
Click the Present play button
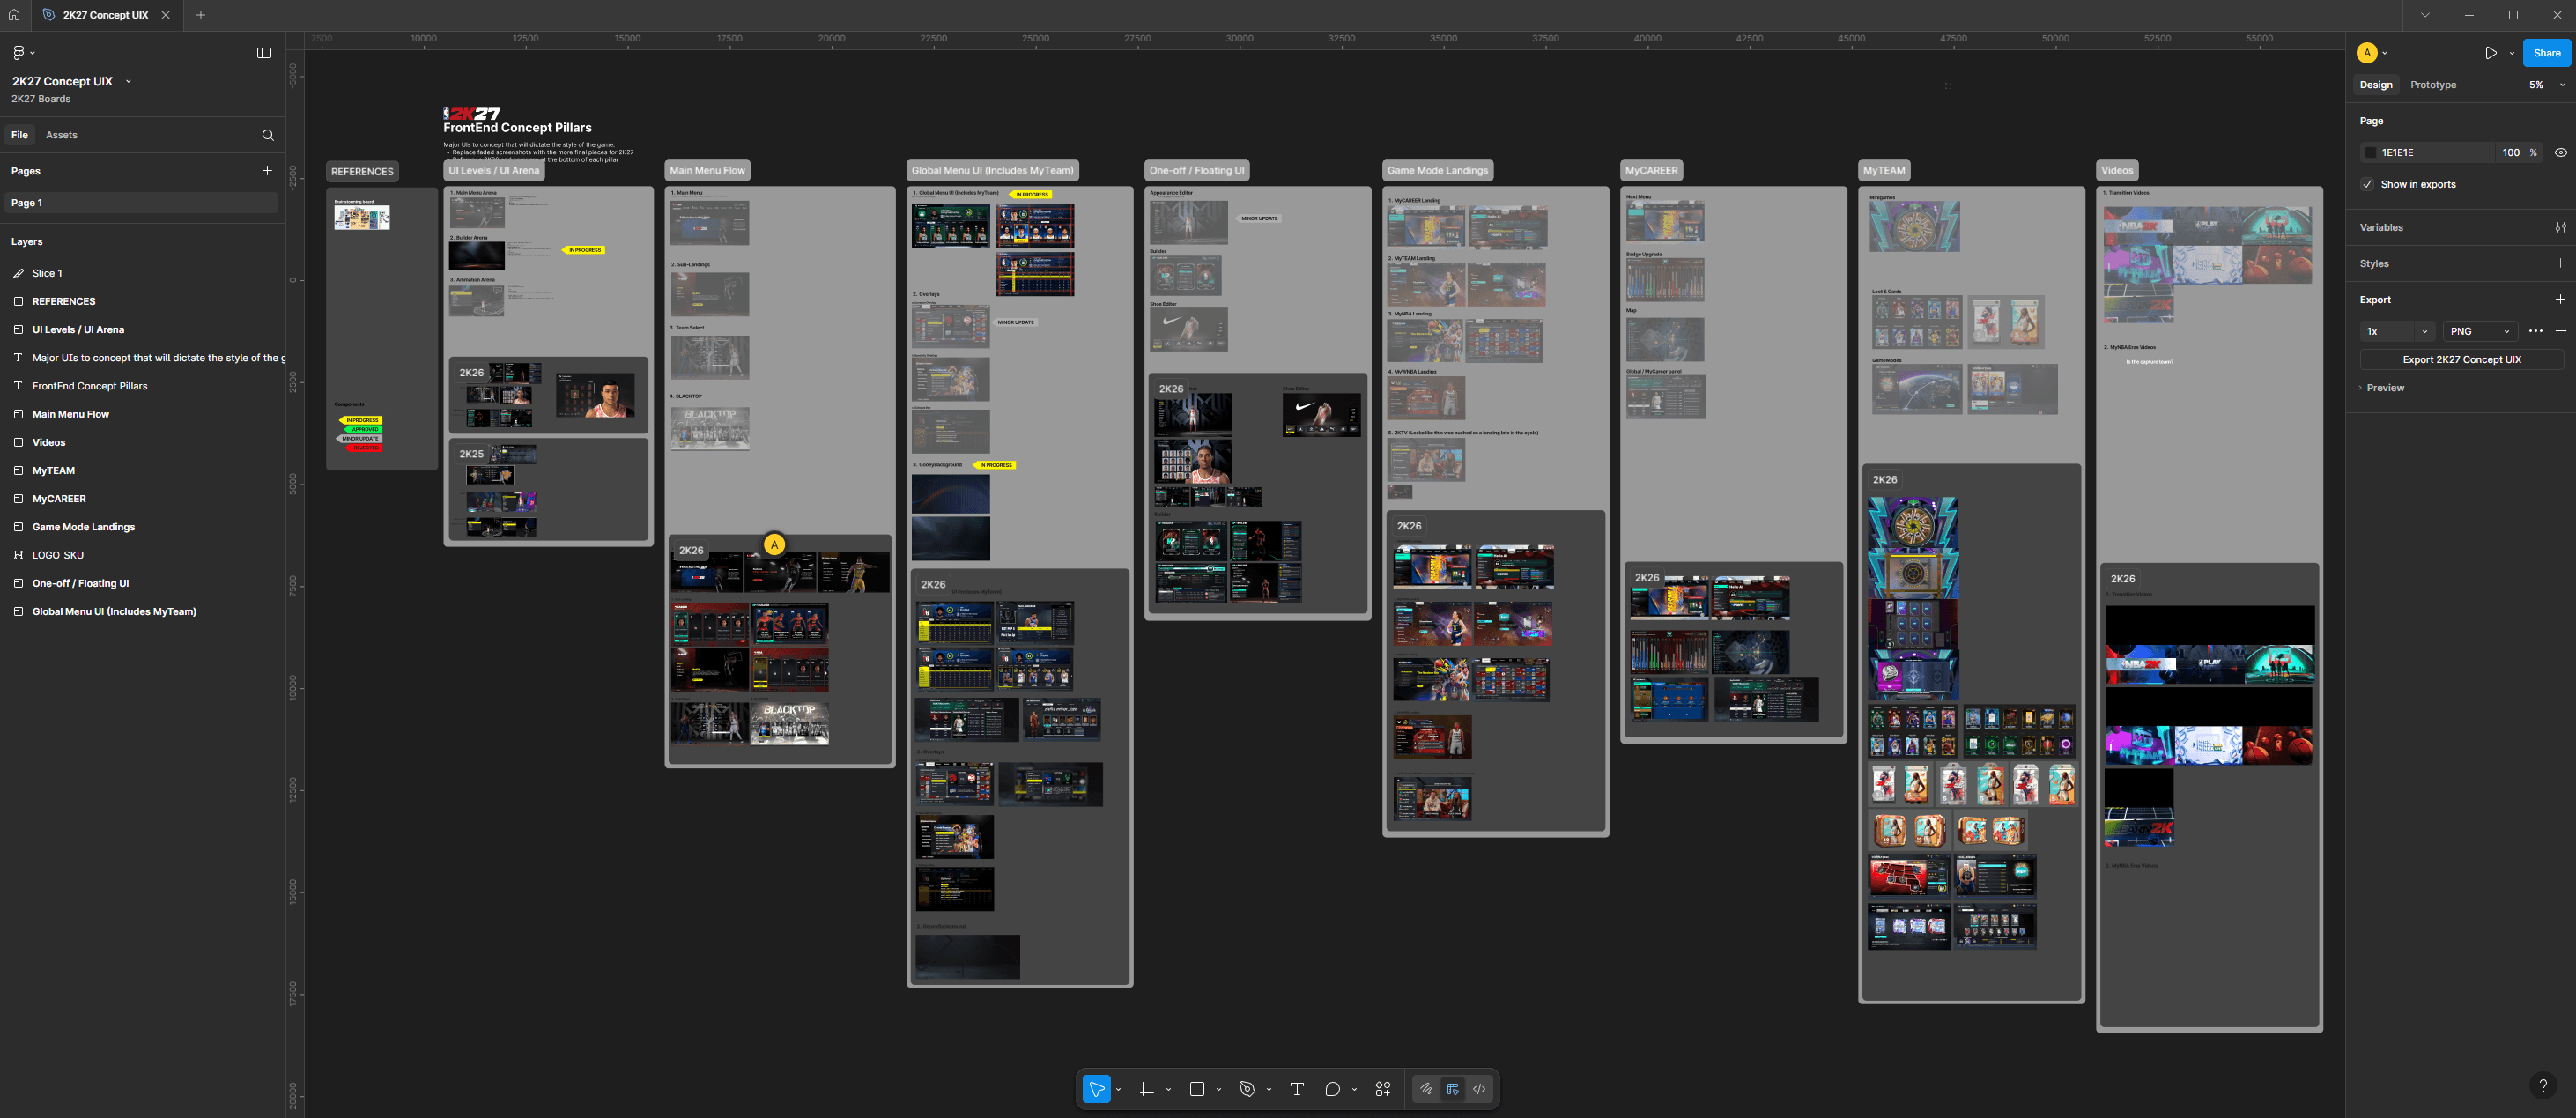point(2490,53)
